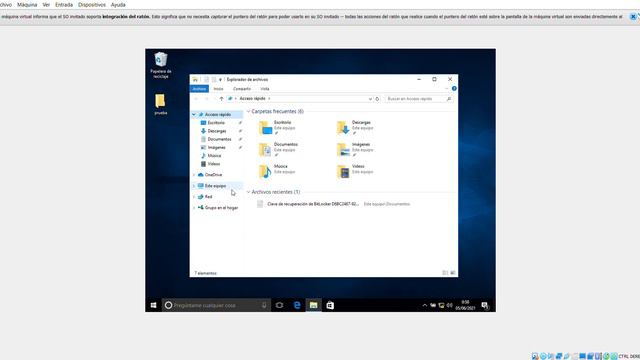The height and width of the screenshot is (360, 640).
Task: Open the blue Archivo tab in Explorer
Action: click(199, 89)
